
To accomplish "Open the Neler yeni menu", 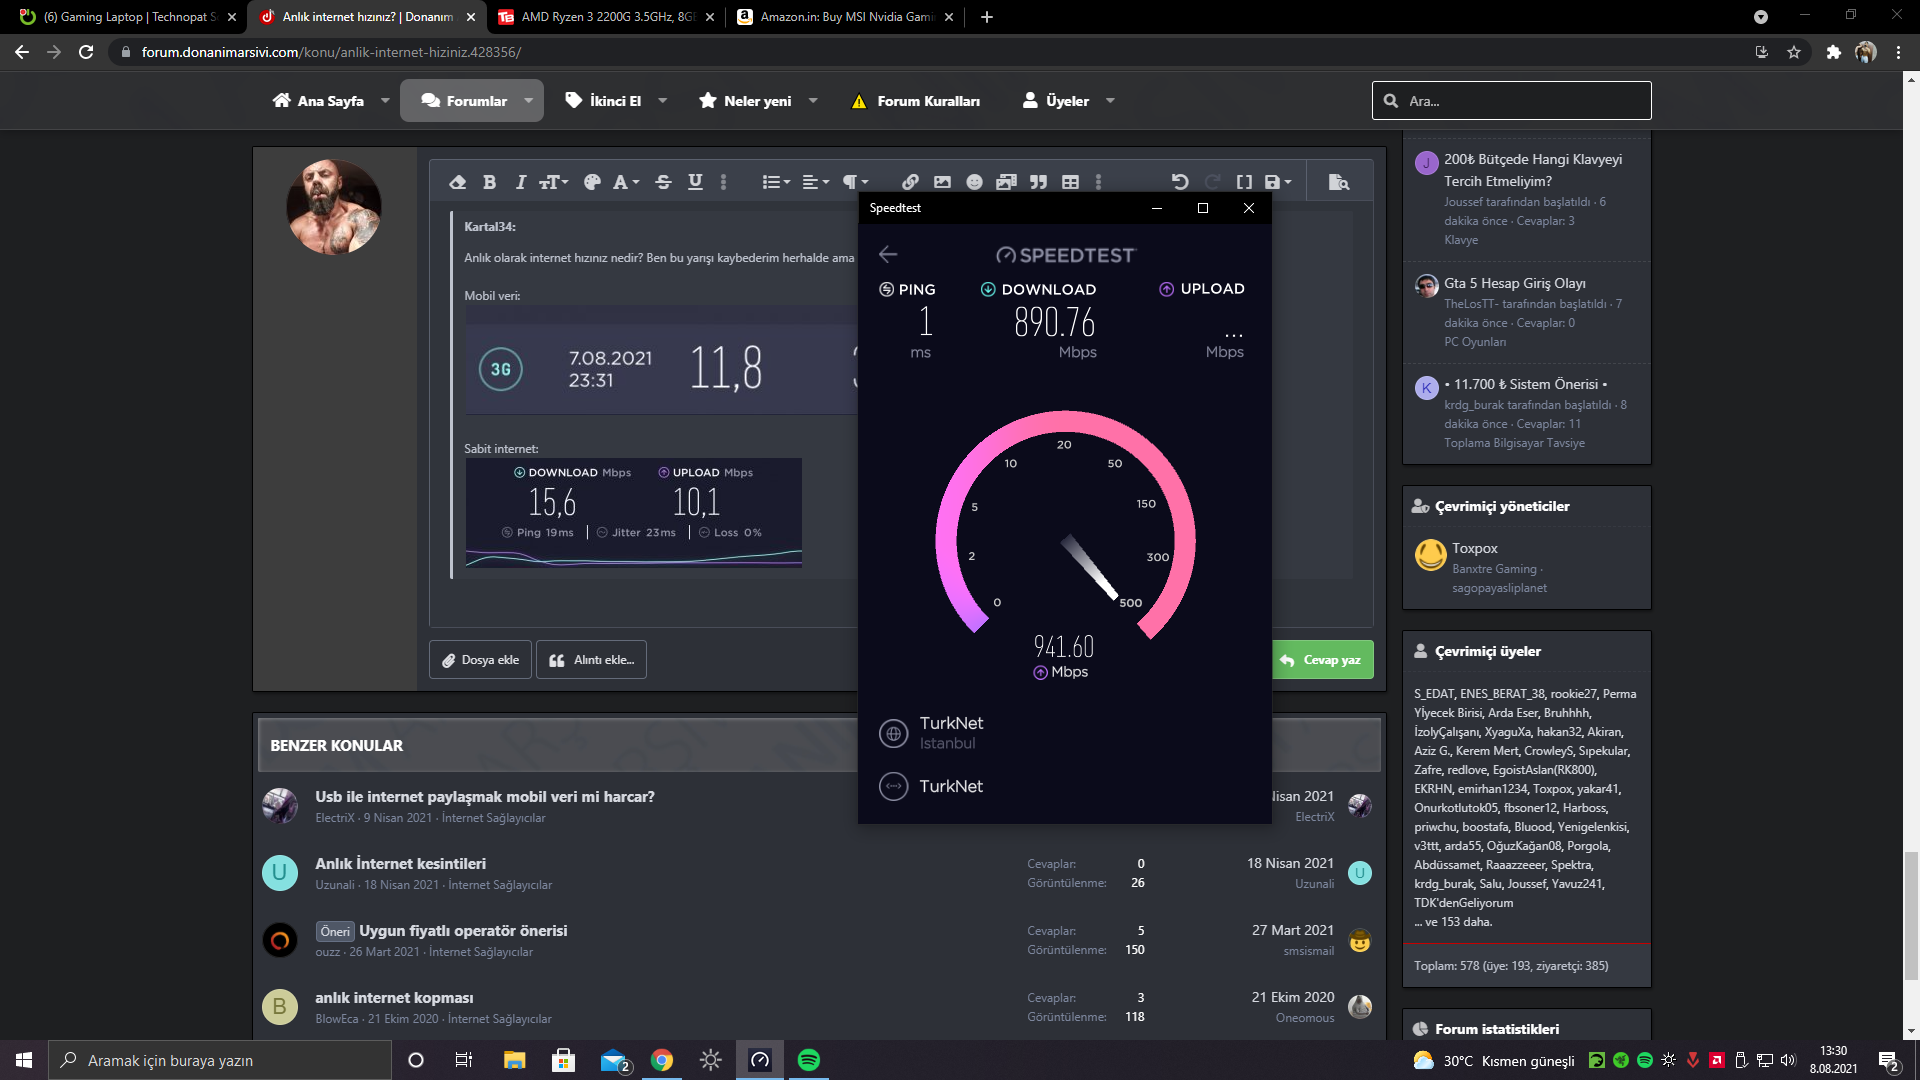I will point(745,101).
